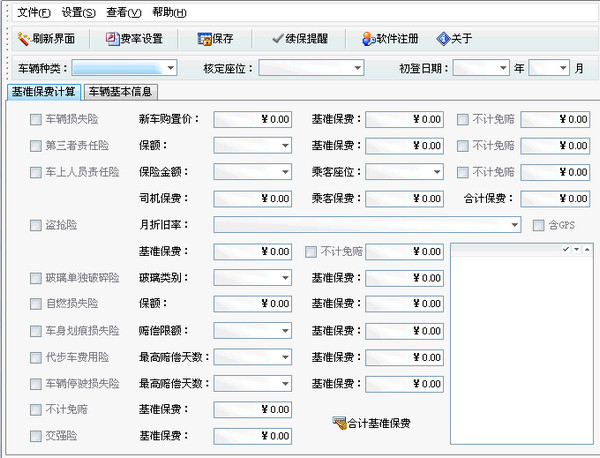Open the 核定座位 dropdown
Viewport: 600px width, 458px height.
tap(357, 69)
